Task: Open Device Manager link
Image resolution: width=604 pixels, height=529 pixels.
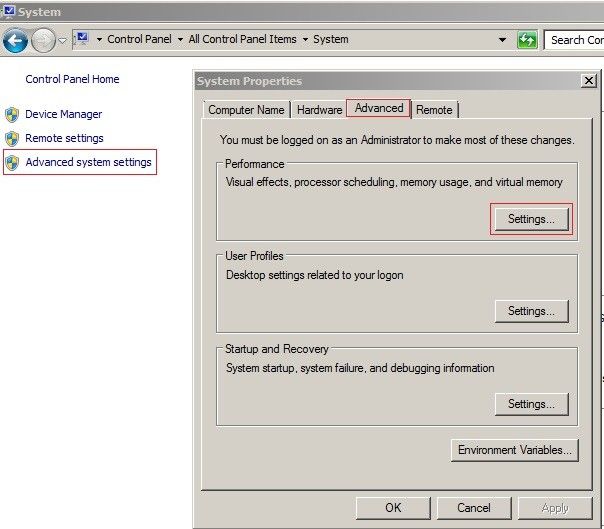Action: [64, 114]
